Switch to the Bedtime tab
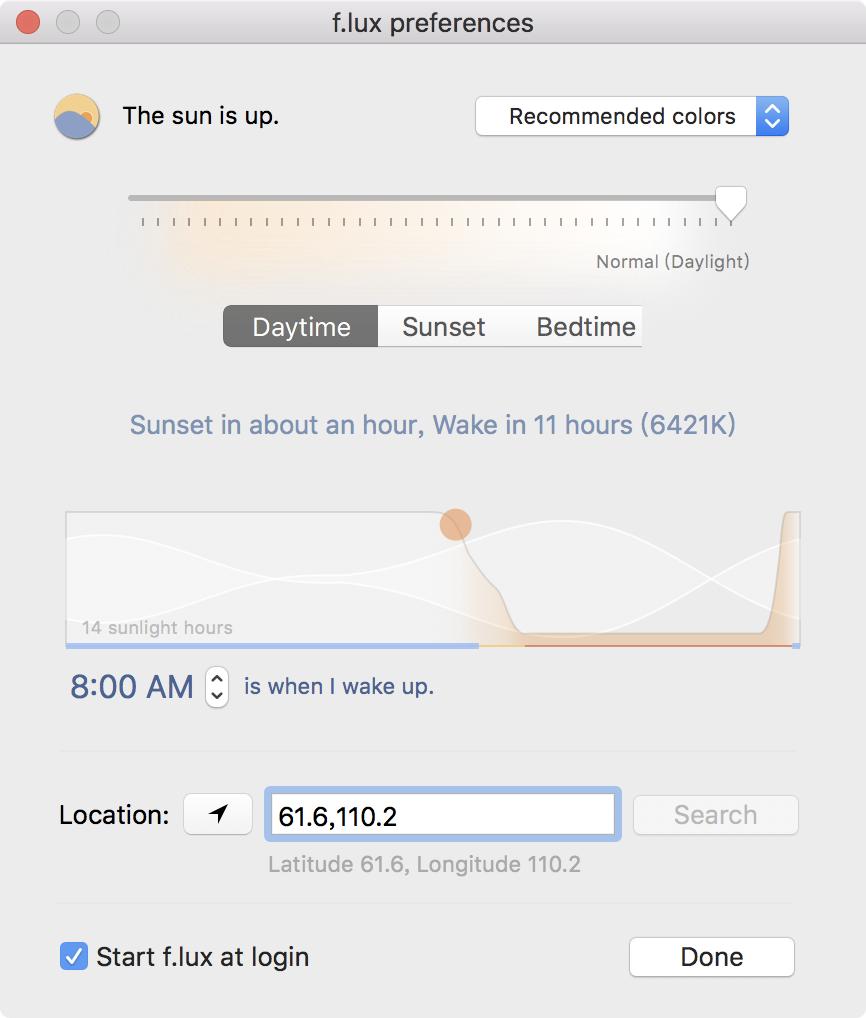Viewport: 866px width, 1018px height. point(586,327)
